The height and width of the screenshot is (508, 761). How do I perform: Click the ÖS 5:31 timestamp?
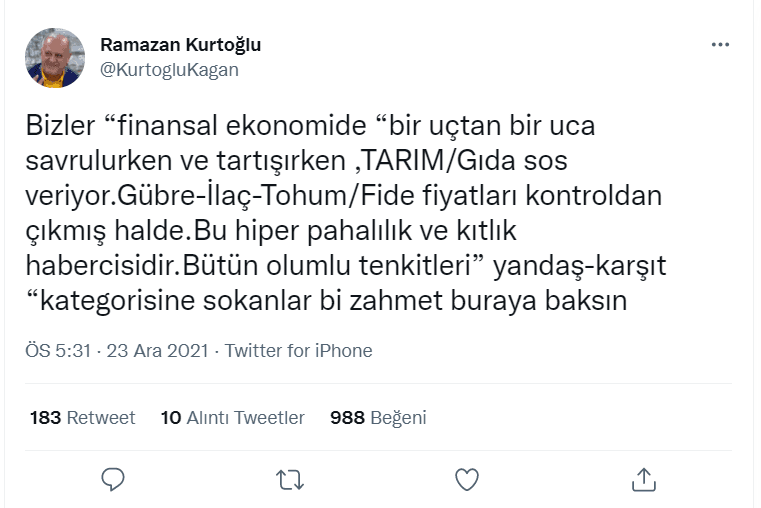point(59,351)
